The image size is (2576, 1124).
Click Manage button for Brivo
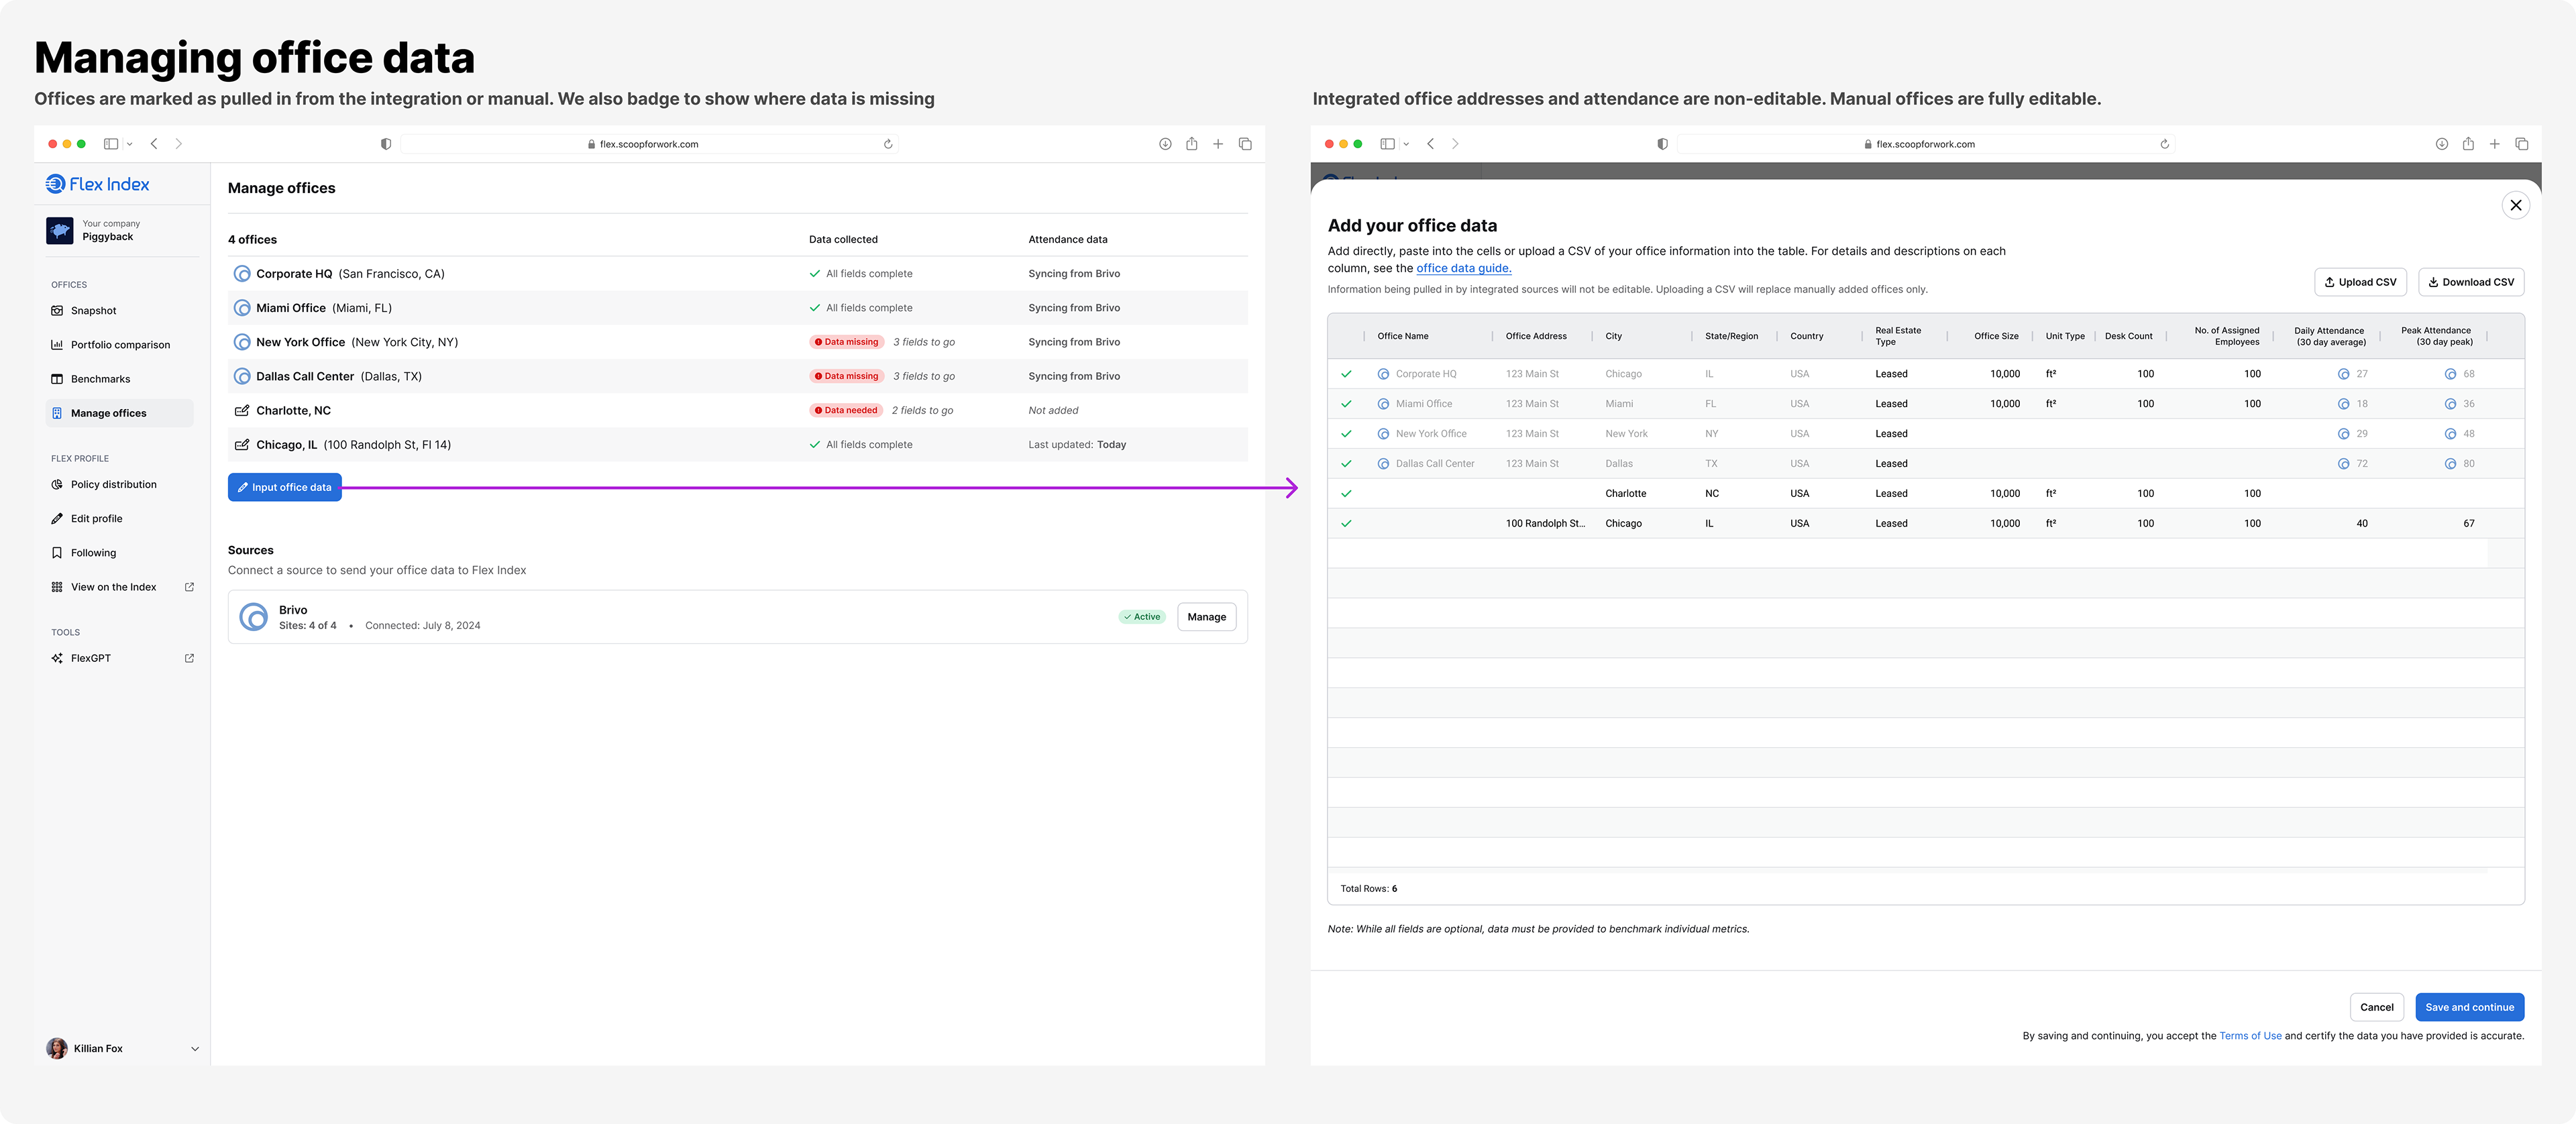click(1206, 617)
